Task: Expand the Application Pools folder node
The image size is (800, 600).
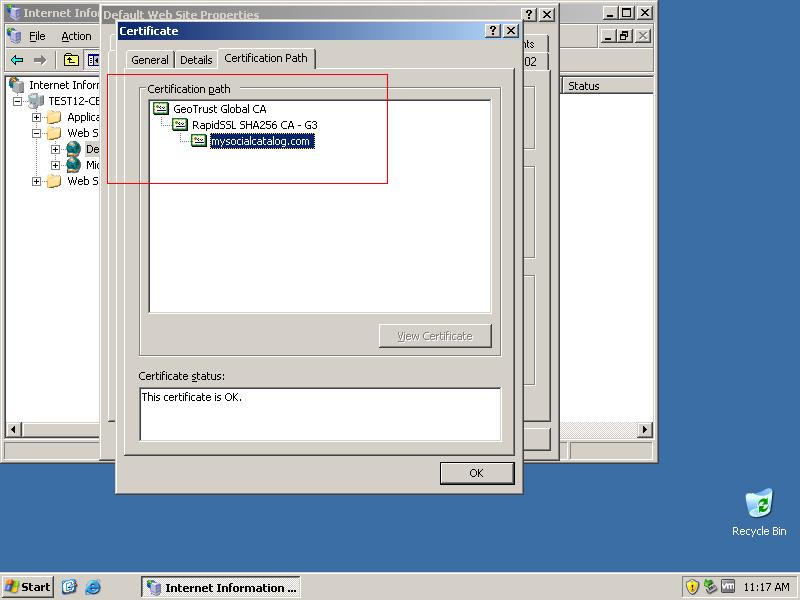Action: (x=37, y=117)
